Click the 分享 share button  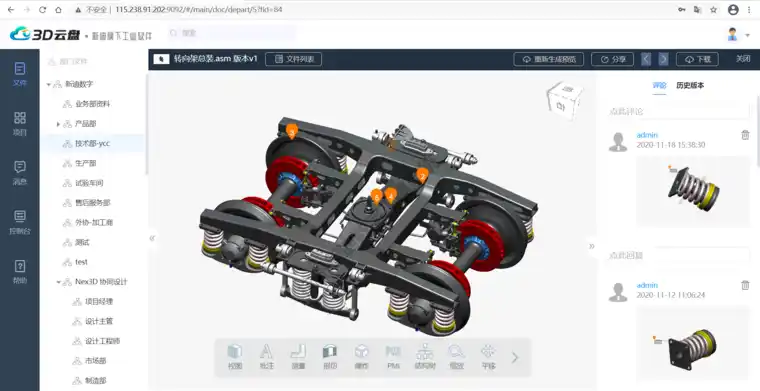tap(613, 59)
